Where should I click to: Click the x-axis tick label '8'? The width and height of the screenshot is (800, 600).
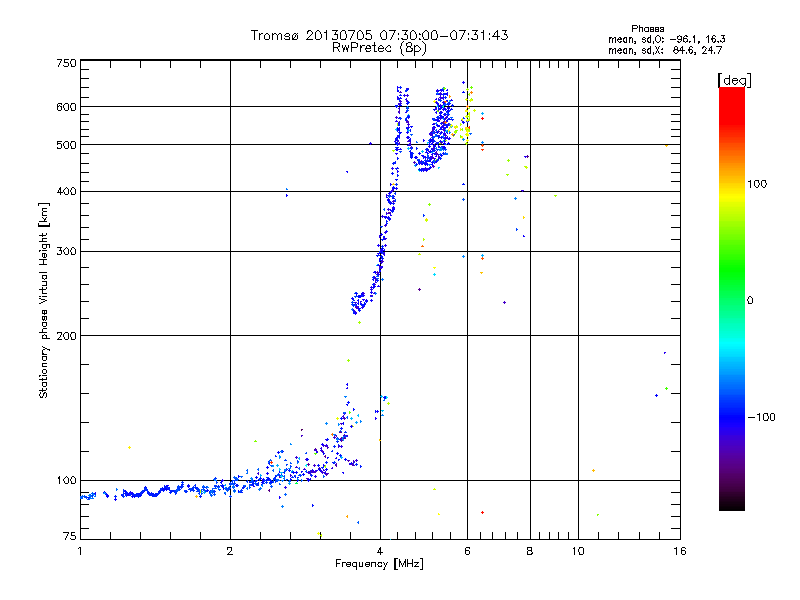[530, 551]
